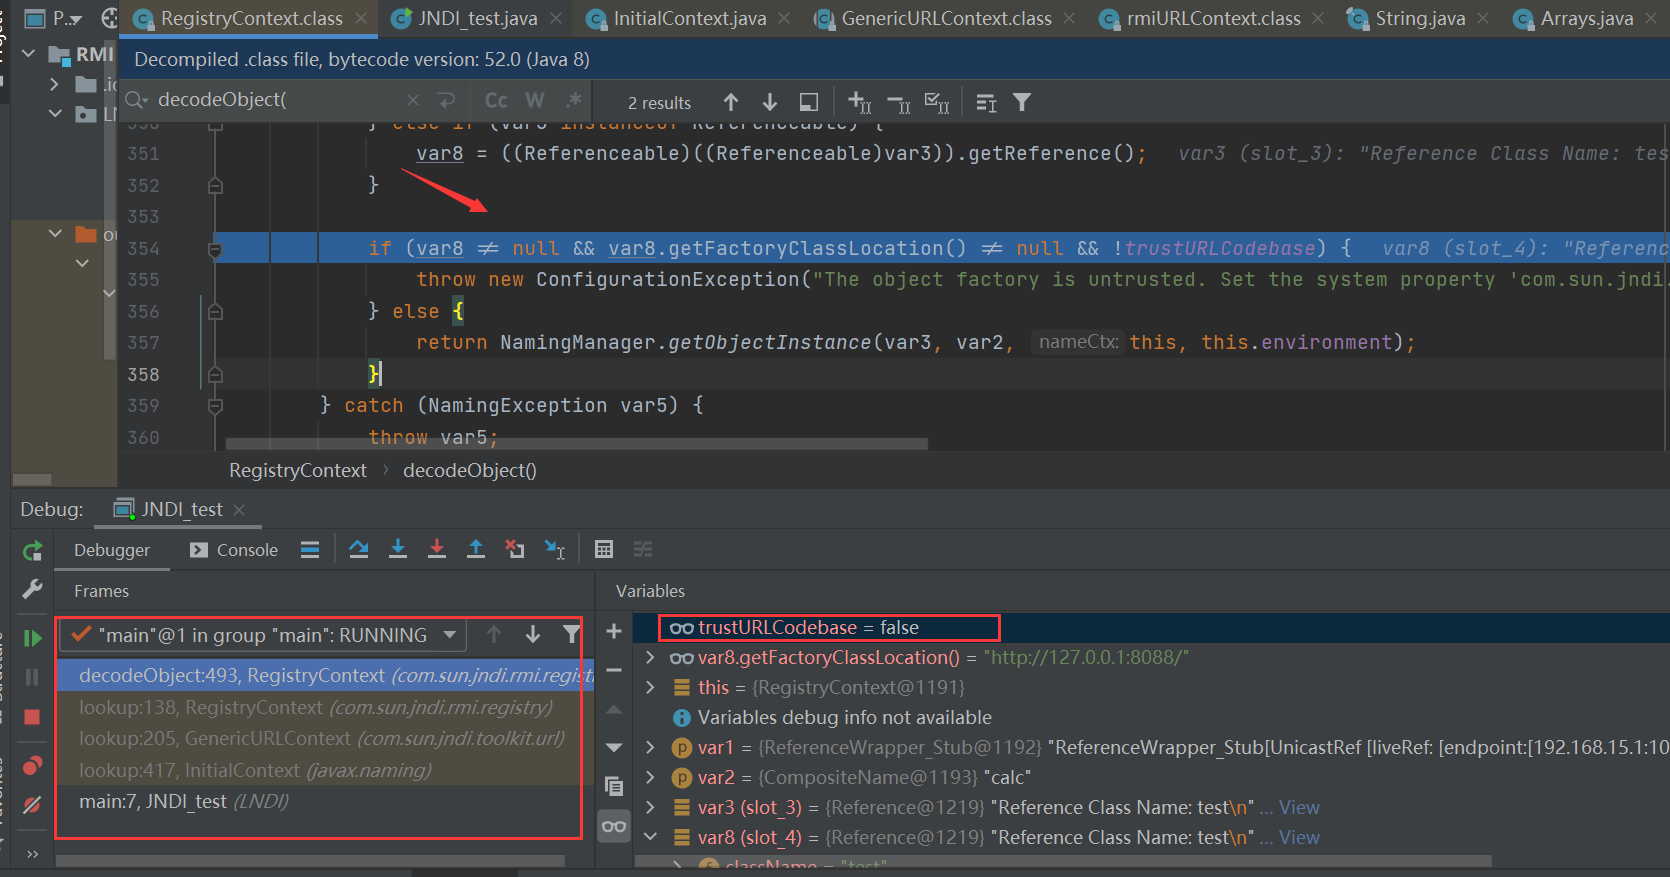Open the Arrays.java tab
1670x877 pixels.
(1587, 18)
